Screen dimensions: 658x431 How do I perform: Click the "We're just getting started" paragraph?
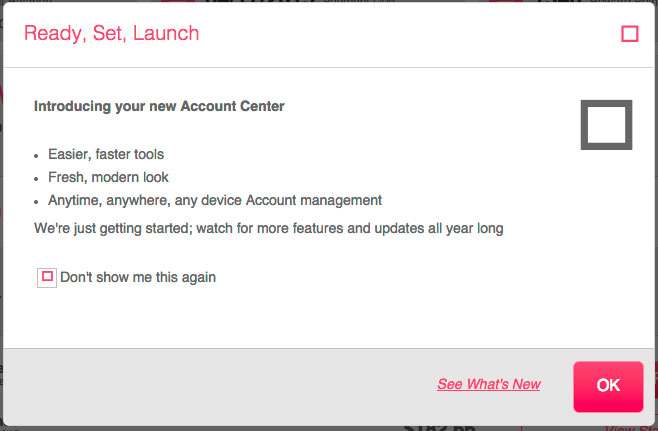pyautogui.click(x=268, y=228)
